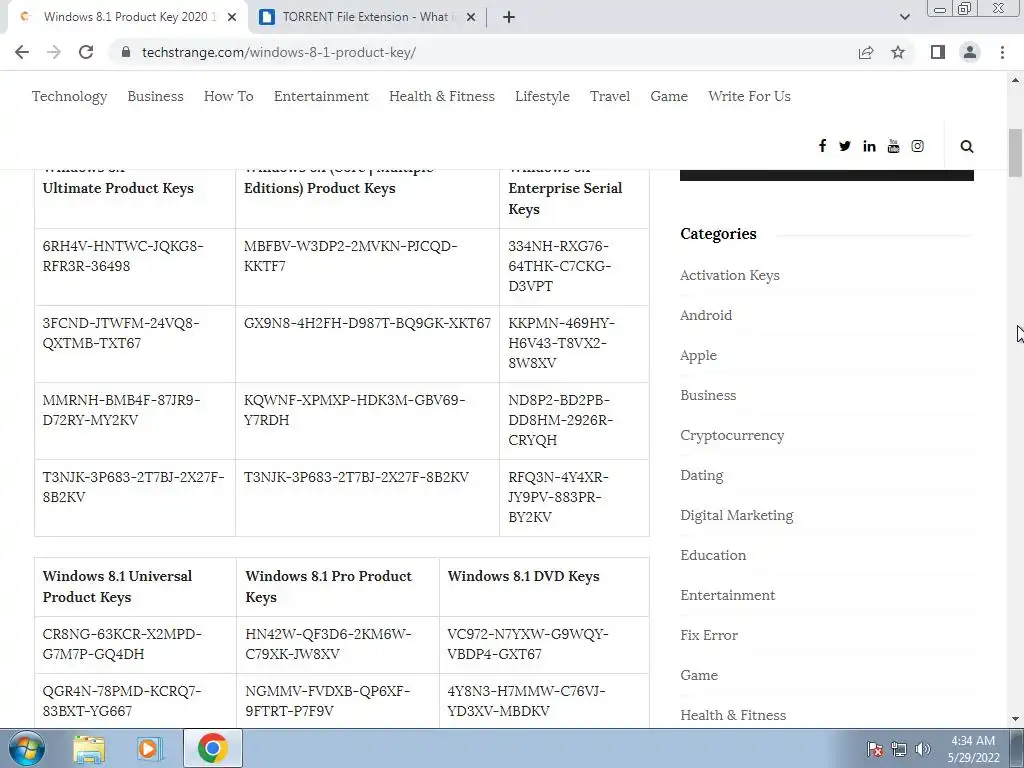Open the Technology menu
The image size is (1024, 768).
coord(69,96)
